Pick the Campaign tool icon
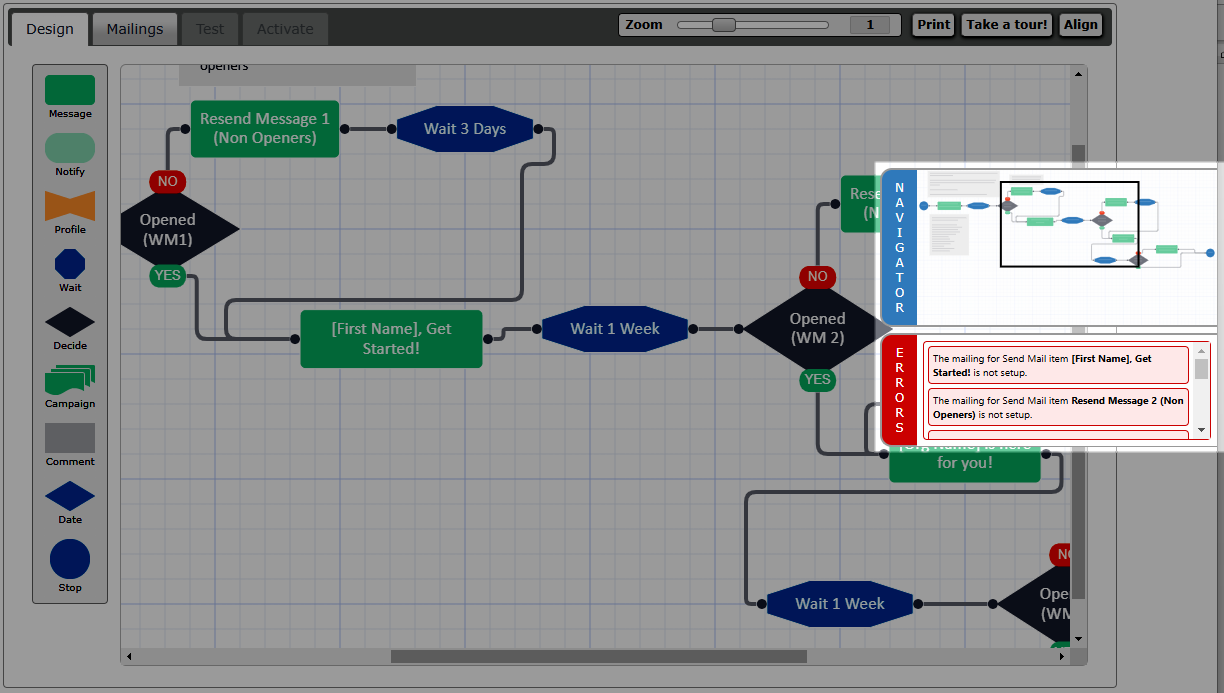The width and height of the screenshot is (1224, 693). [70, 380]
